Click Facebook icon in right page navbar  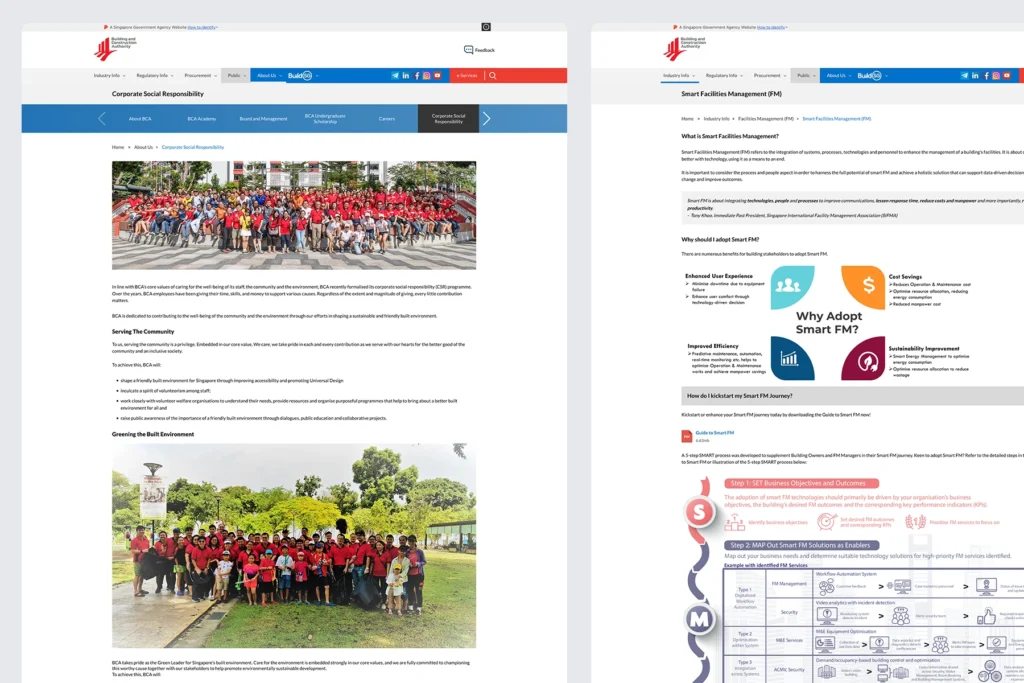(986, 76)
